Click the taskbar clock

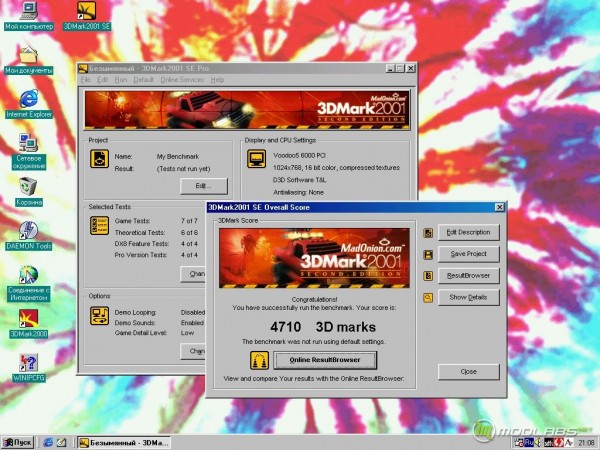click(586, 443)
